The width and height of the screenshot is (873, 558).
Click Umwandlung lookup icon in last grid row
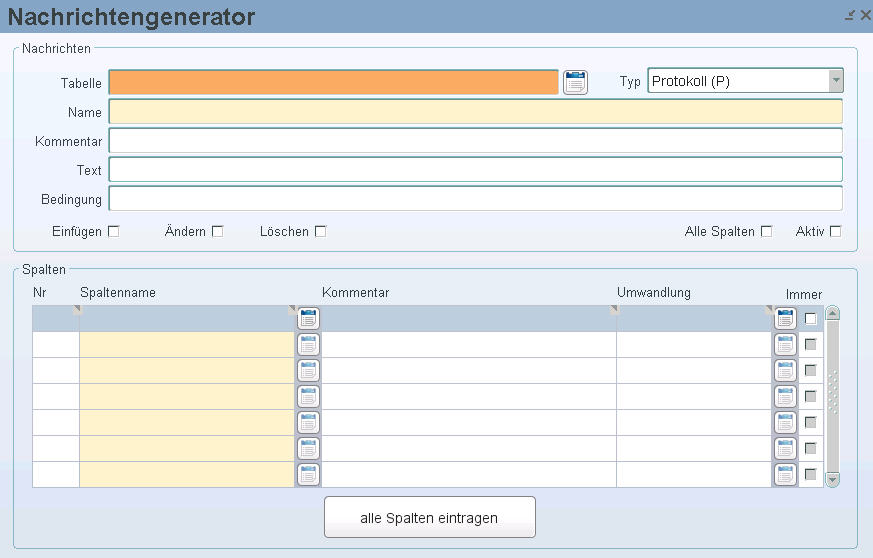click(785, 474)
